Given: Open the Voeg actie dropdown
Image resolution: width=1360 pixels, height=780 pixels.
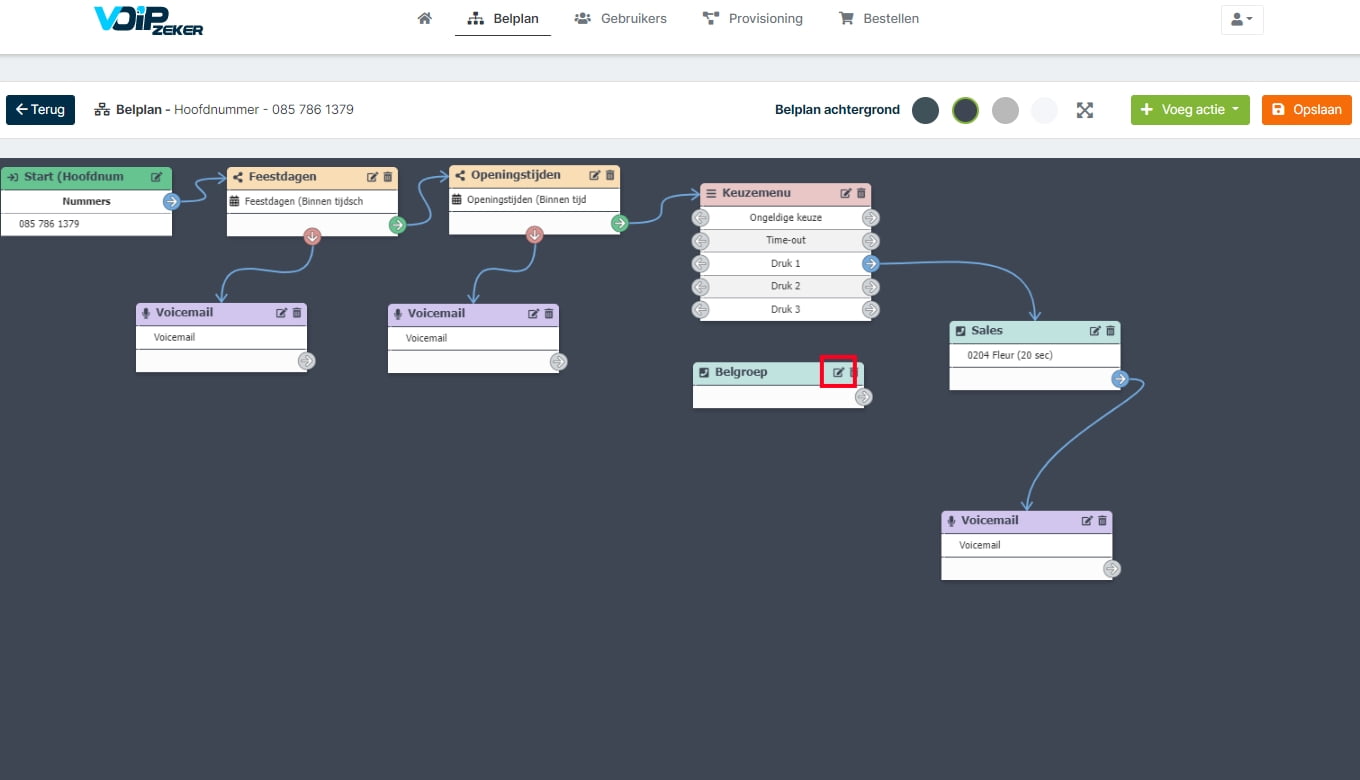Looking at the screenshot, I should pyautogui.click(x=1190, y=110).
